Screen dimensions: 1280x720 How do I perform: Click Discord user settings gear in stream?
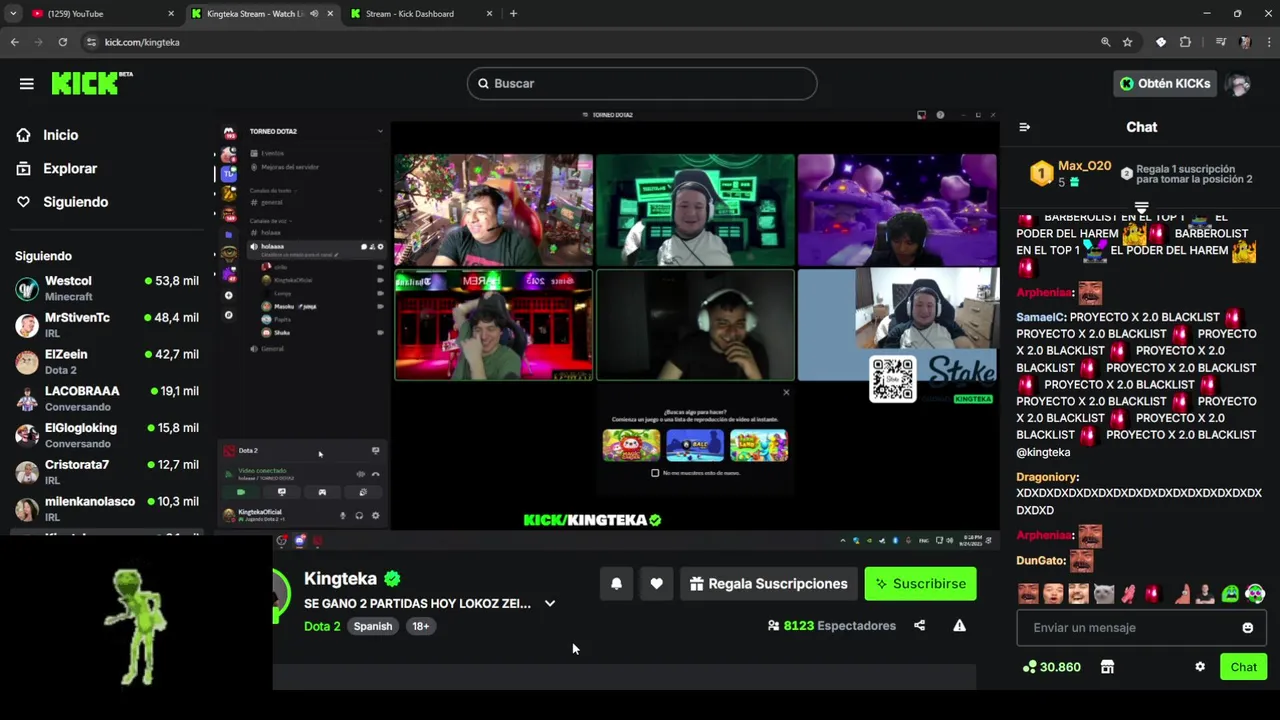click(375, 515)
